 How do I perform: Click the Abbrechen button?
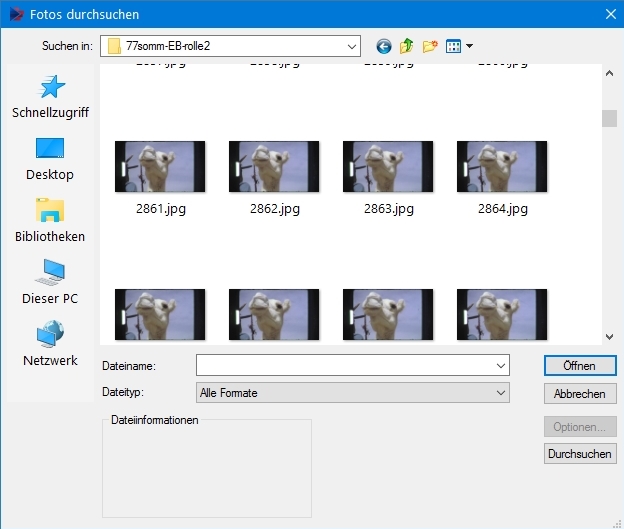point(580,394)
